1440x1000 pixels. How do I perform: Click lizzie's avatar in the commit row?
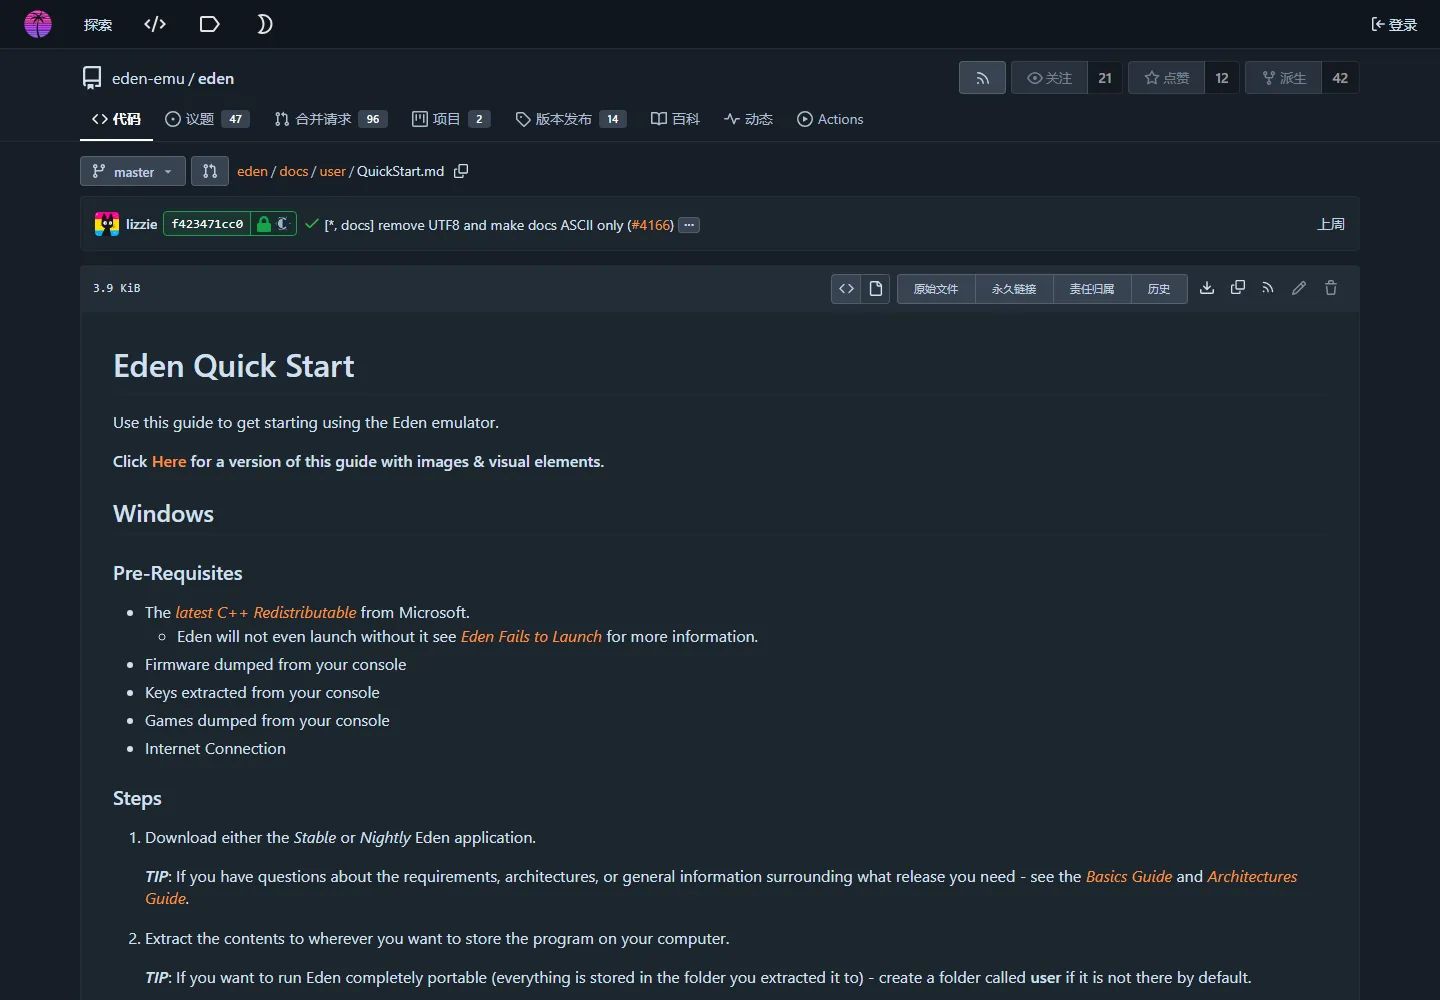(x=107, y=224)
